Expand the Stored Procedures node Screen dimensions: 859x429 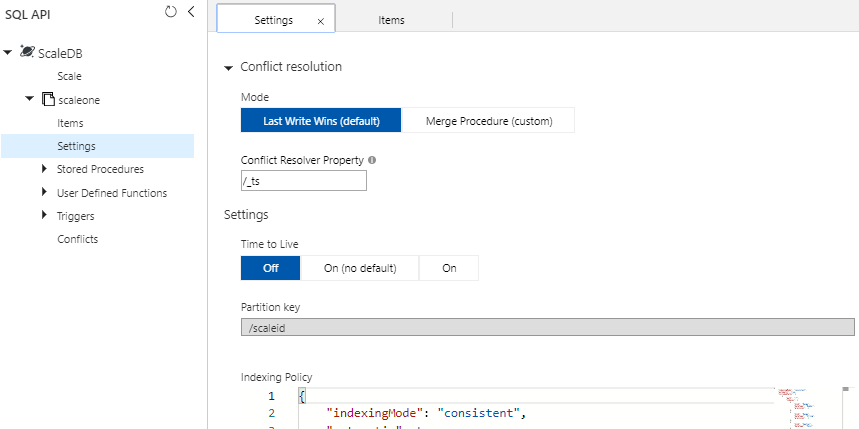(x=44, y=169)
